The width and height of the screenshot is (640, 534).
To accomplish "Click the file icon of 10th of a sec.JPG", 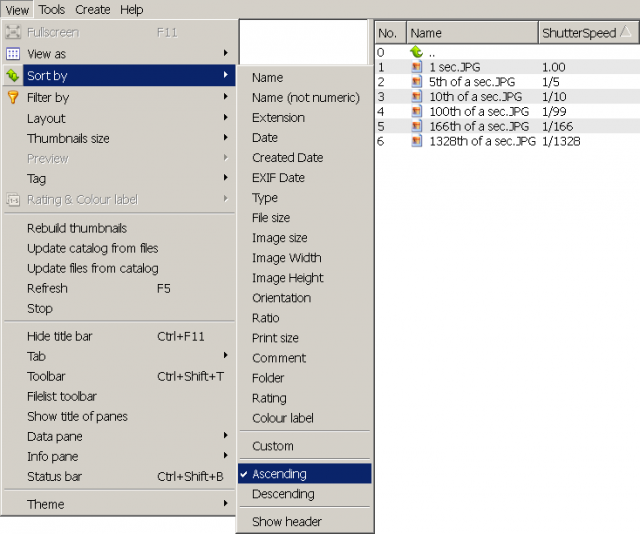I will [x=416, y=97].
